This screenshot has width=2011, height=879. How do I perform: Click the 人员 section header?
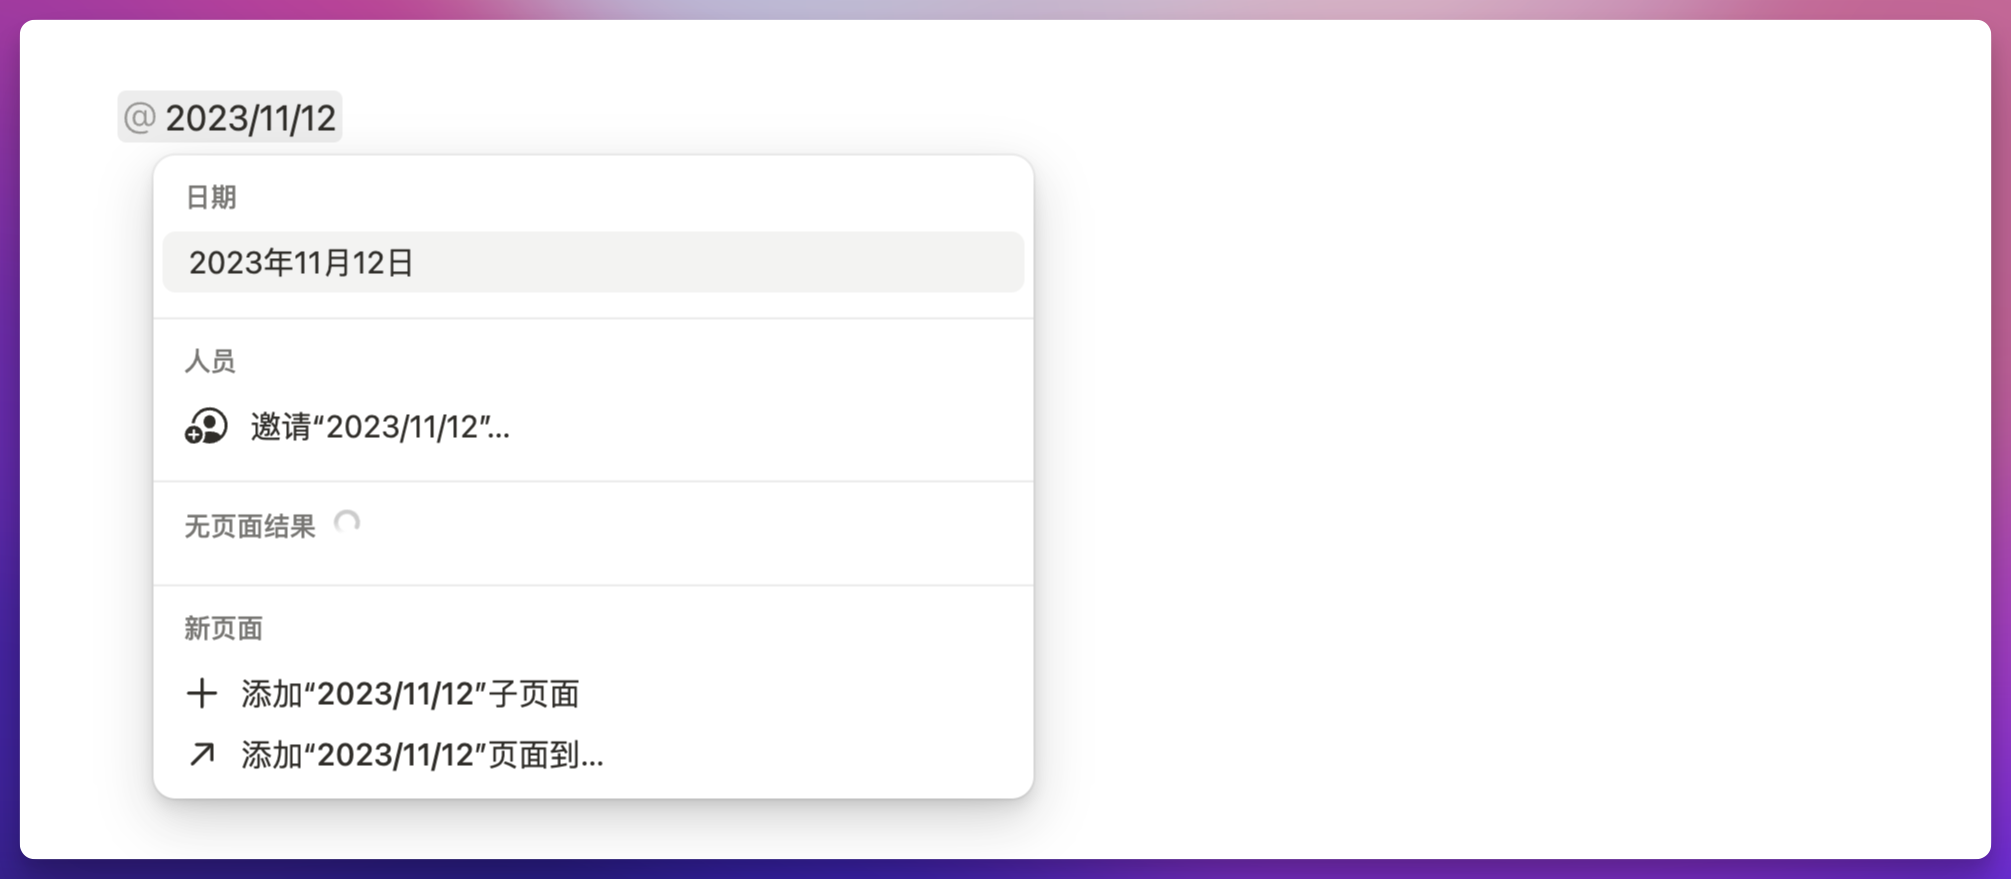coord(210,361)
